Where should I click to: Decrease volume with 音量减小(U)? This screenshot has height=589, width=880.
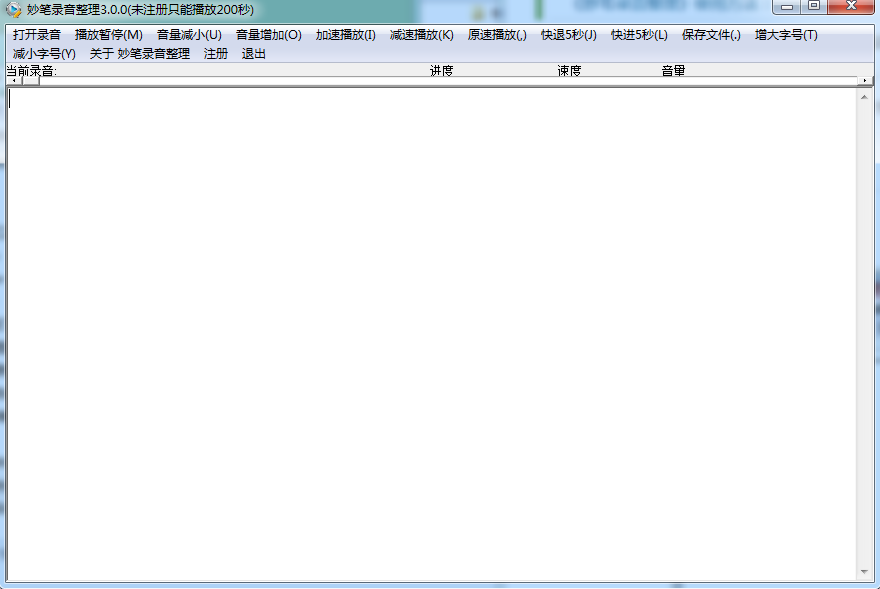click(189, 35)
